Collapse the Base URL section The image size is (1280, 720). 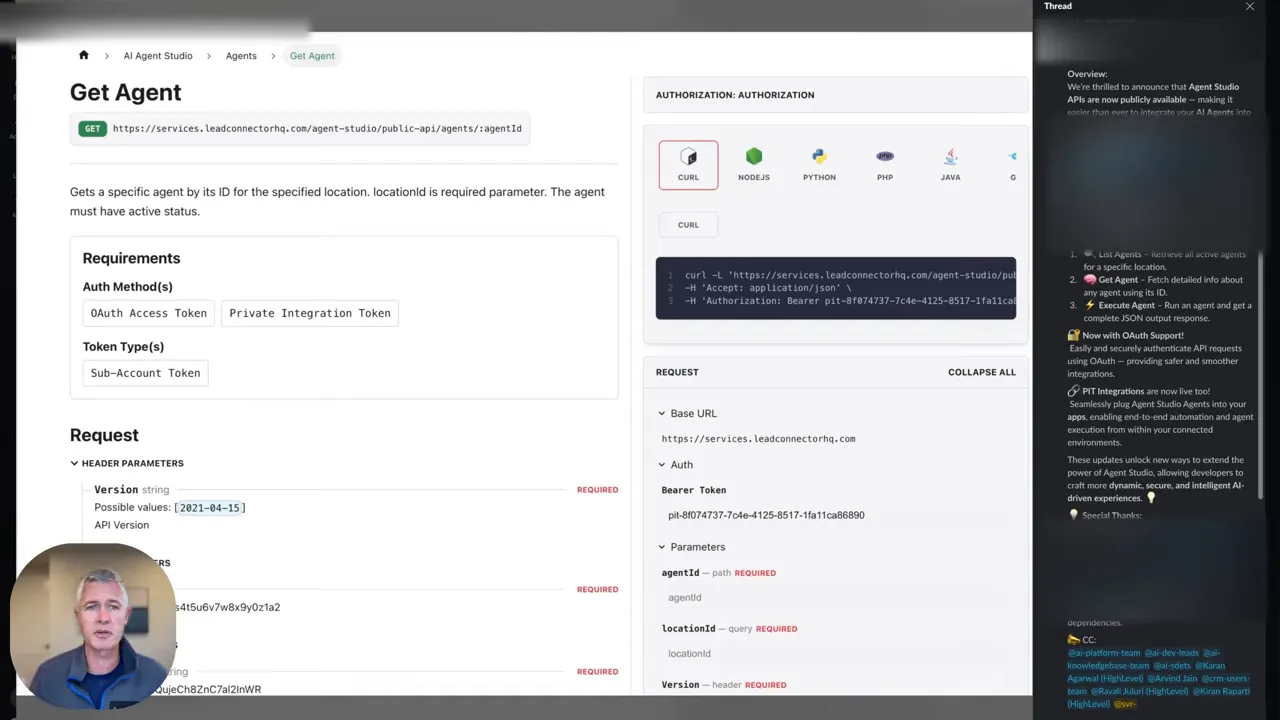662,413
